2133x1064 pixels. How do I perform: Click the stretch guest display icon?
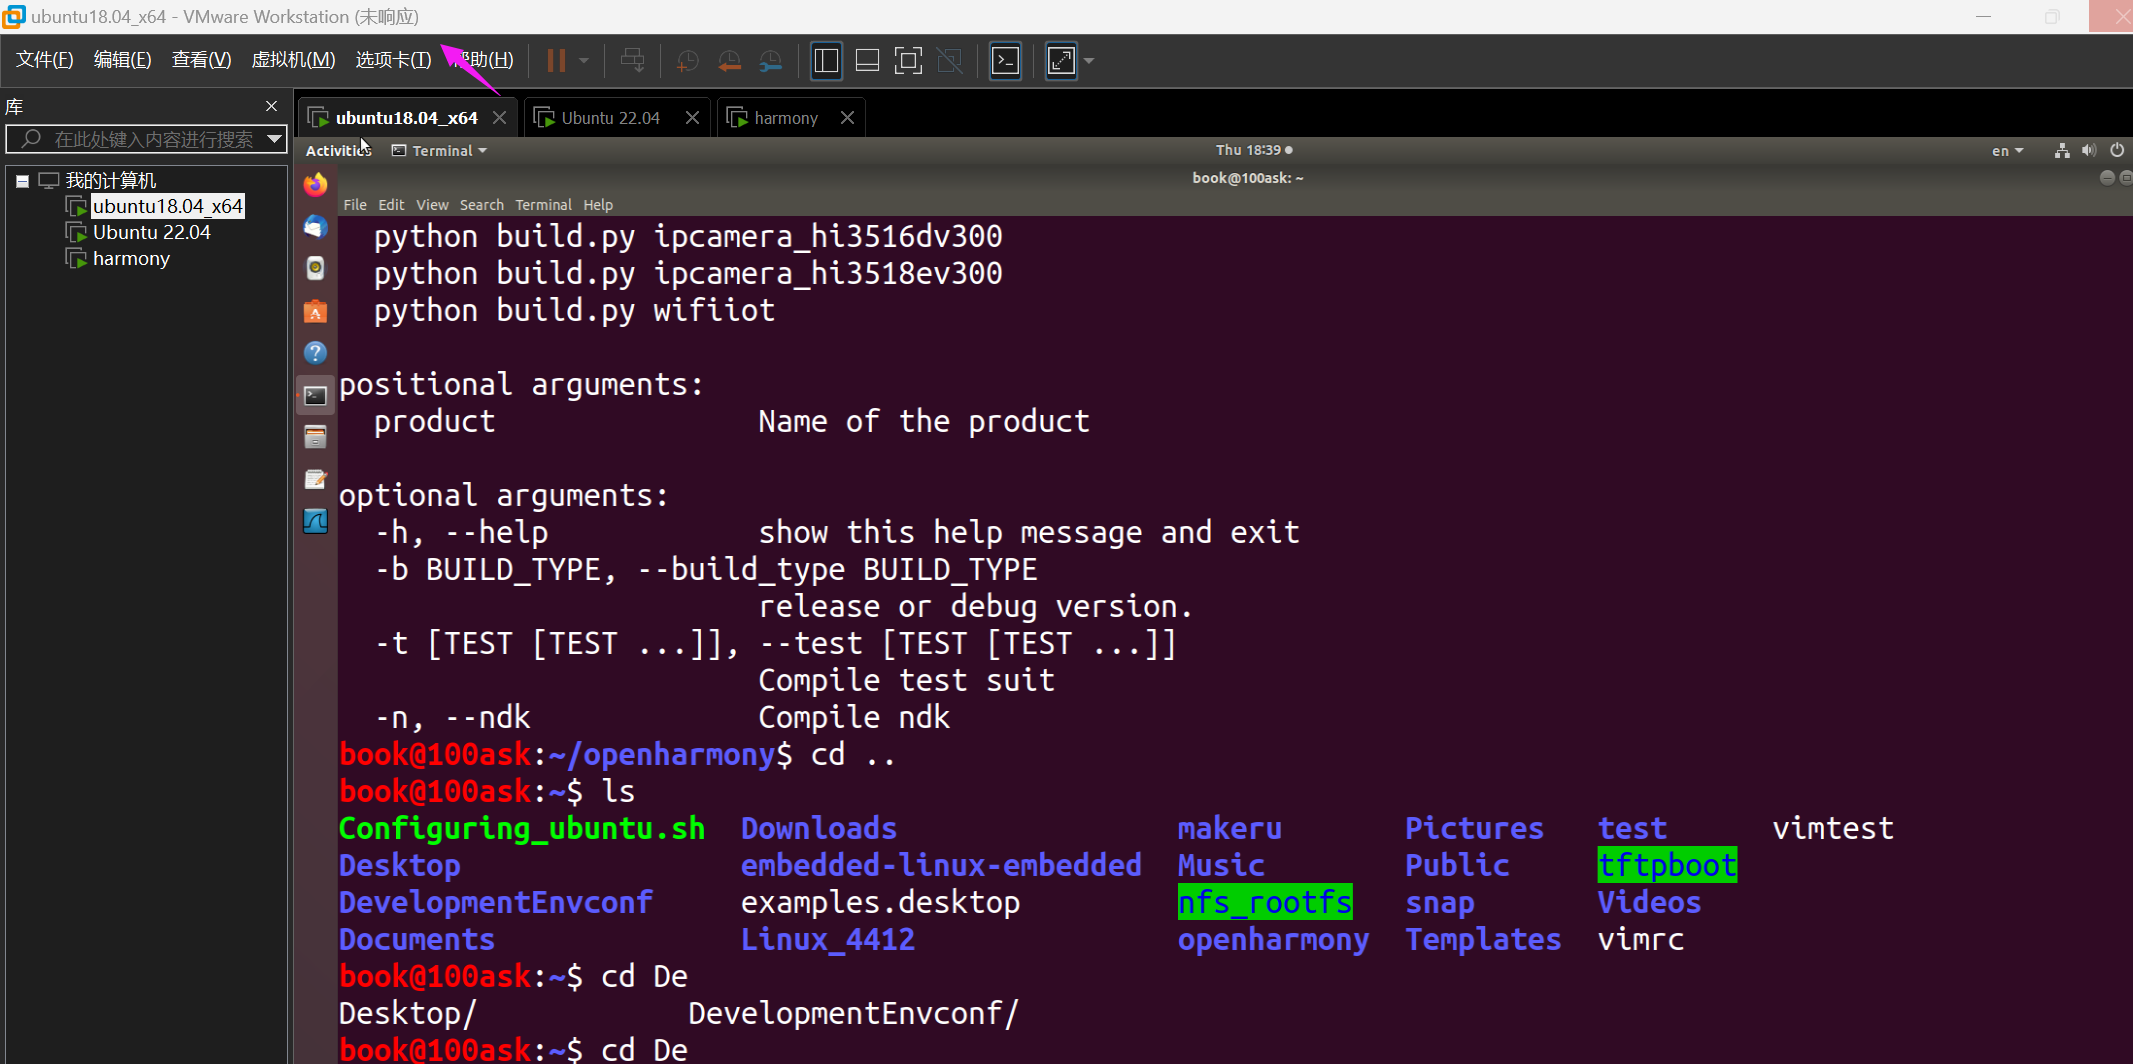[1061, 61]
